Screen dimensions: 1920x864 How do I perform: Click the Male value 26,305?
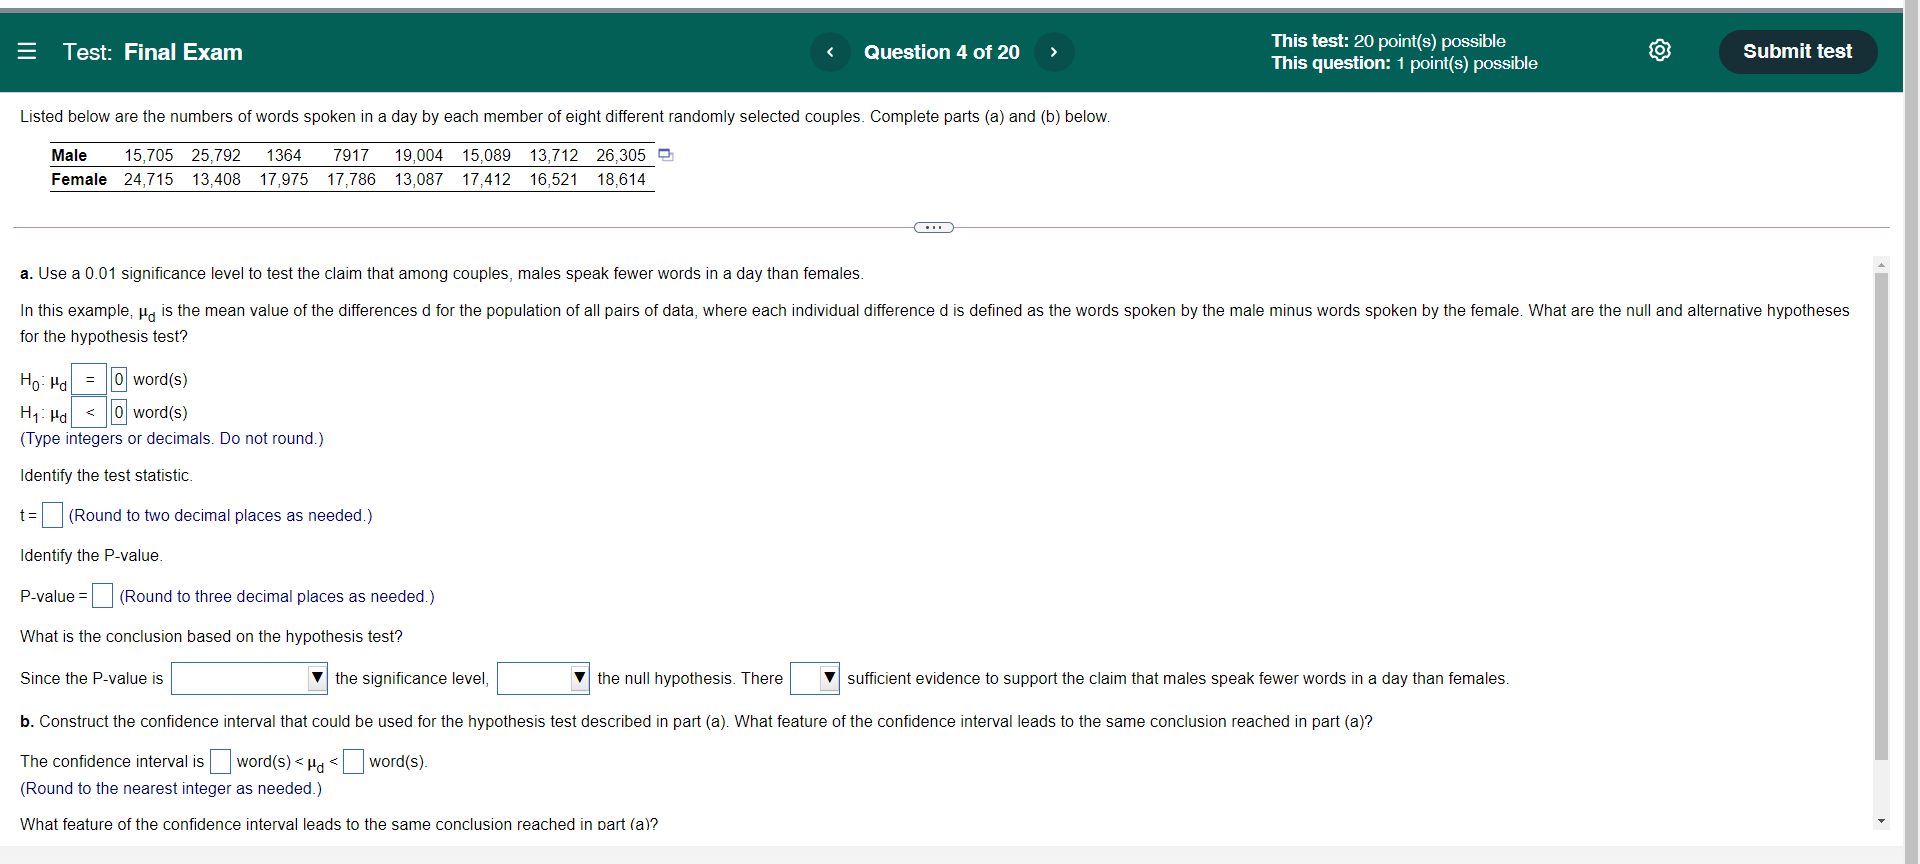point(621,155)
